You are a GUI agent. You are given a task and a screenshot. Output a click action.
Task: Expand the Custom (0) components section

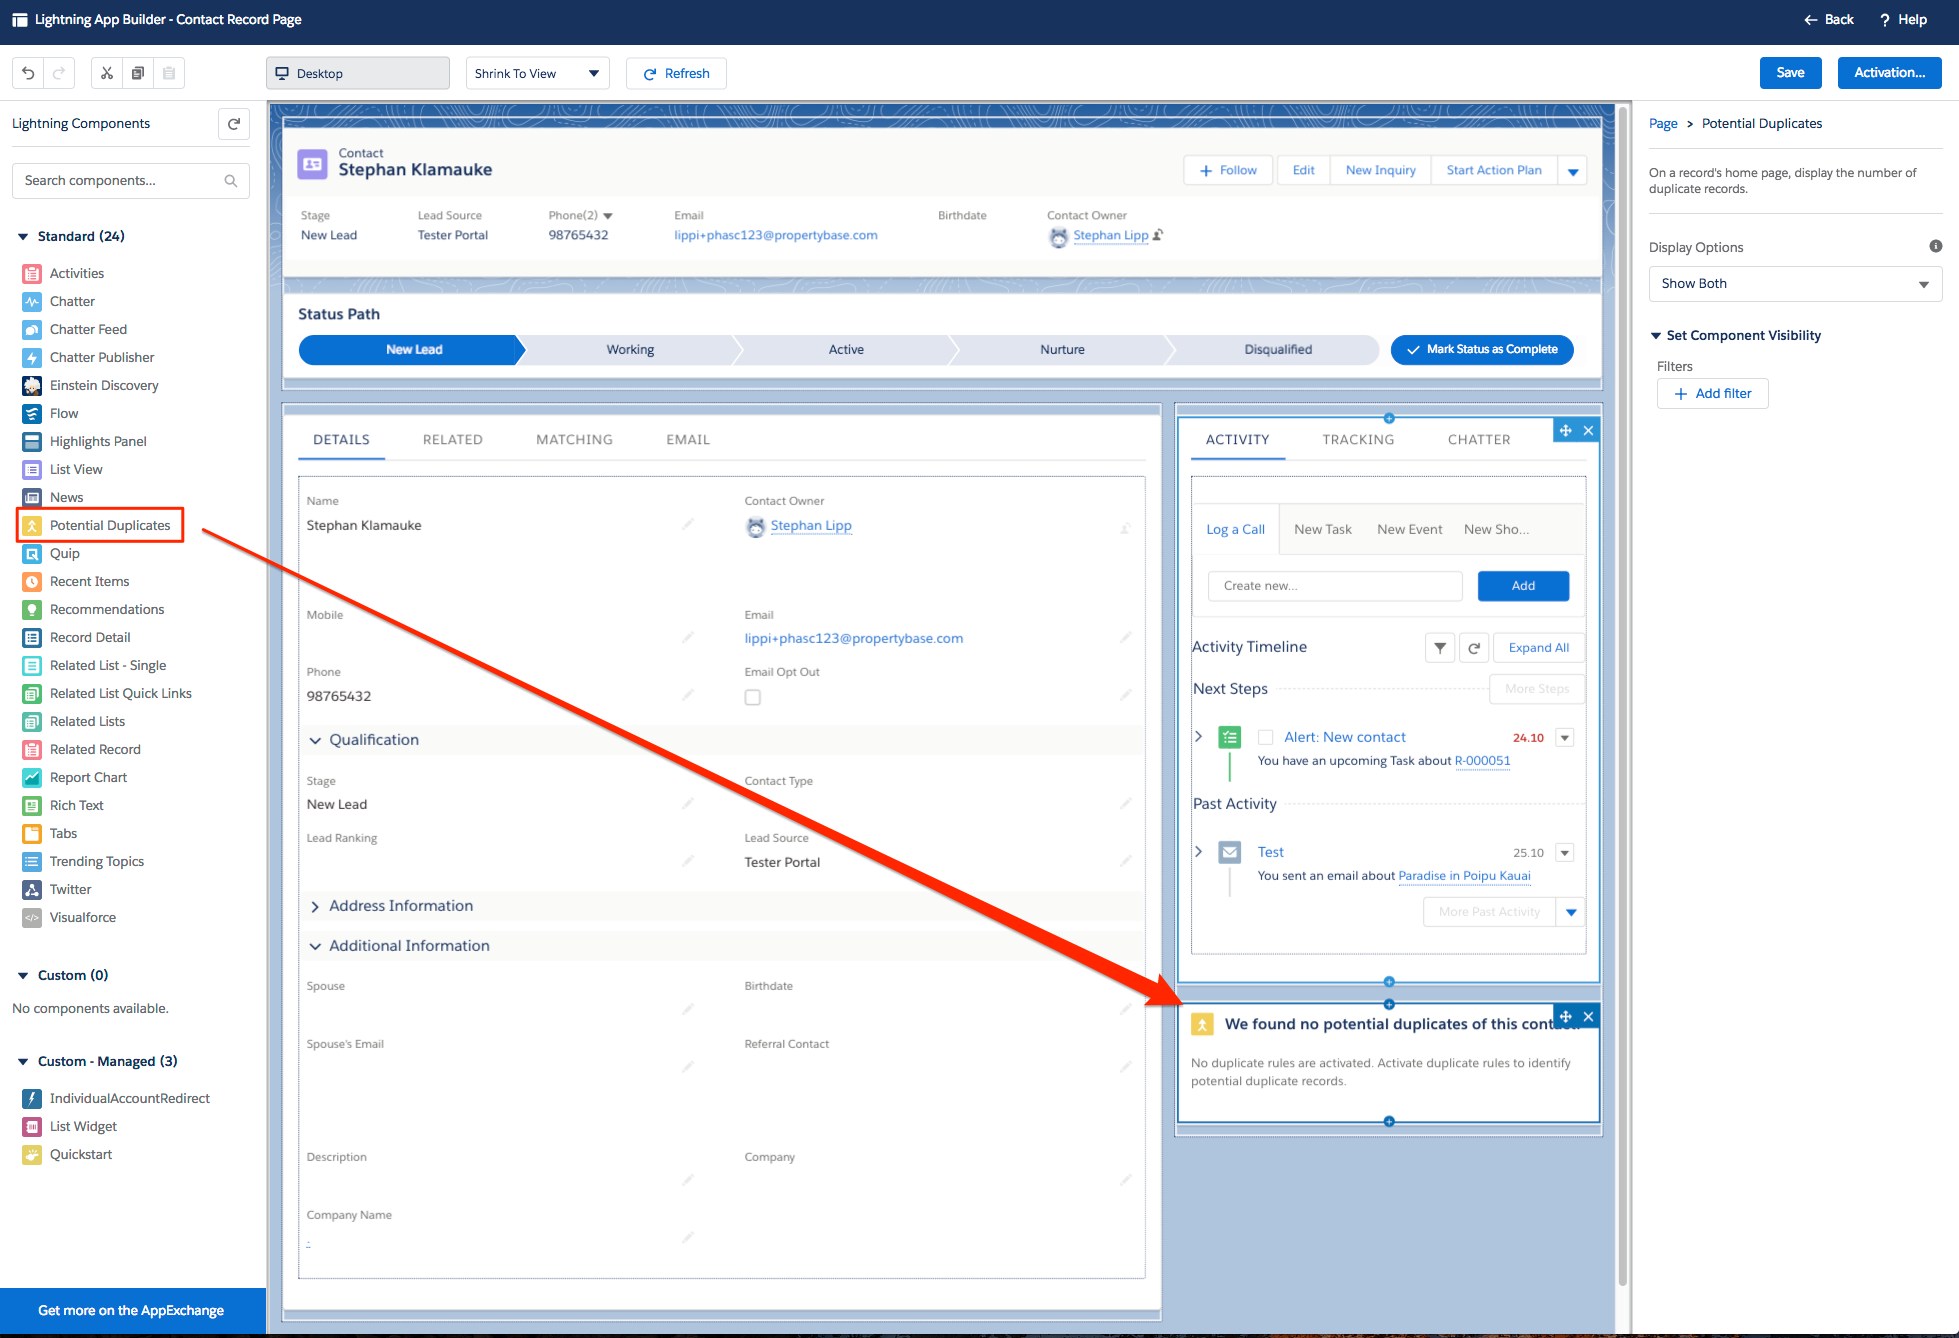click(23, 975)
